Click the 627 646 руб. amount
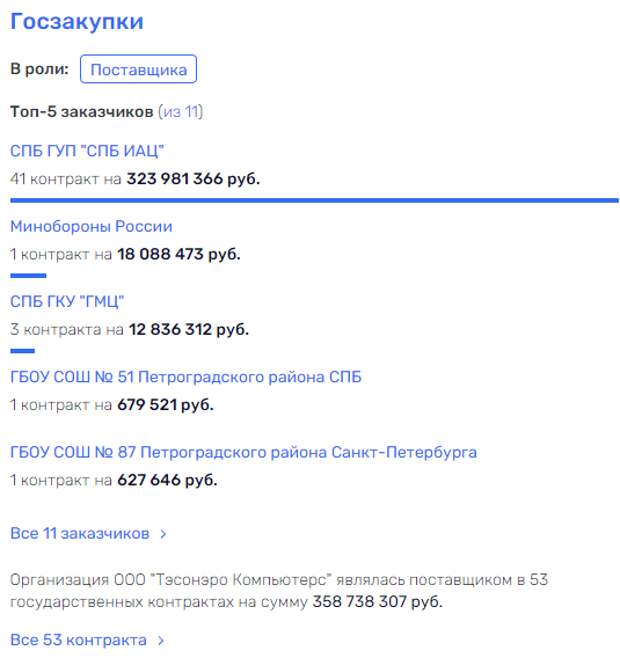The image size is (620, 658). [x=167, y=480]
